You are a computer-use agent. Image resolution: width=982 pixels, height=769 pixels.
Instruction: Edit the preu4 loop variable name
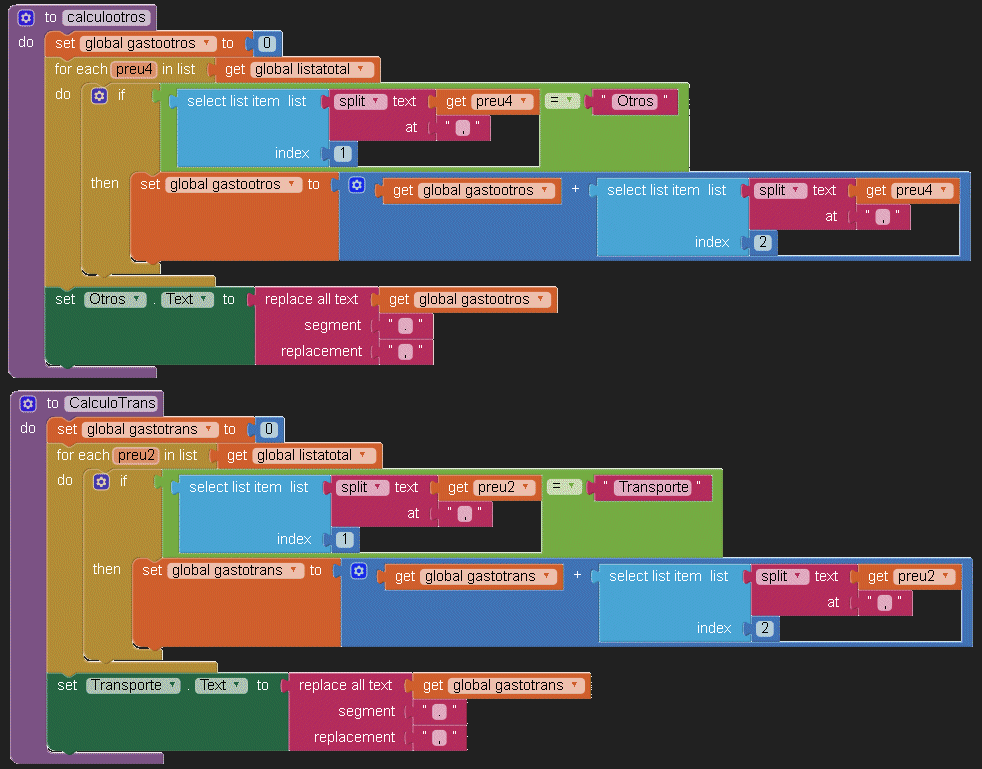point(133,69)
